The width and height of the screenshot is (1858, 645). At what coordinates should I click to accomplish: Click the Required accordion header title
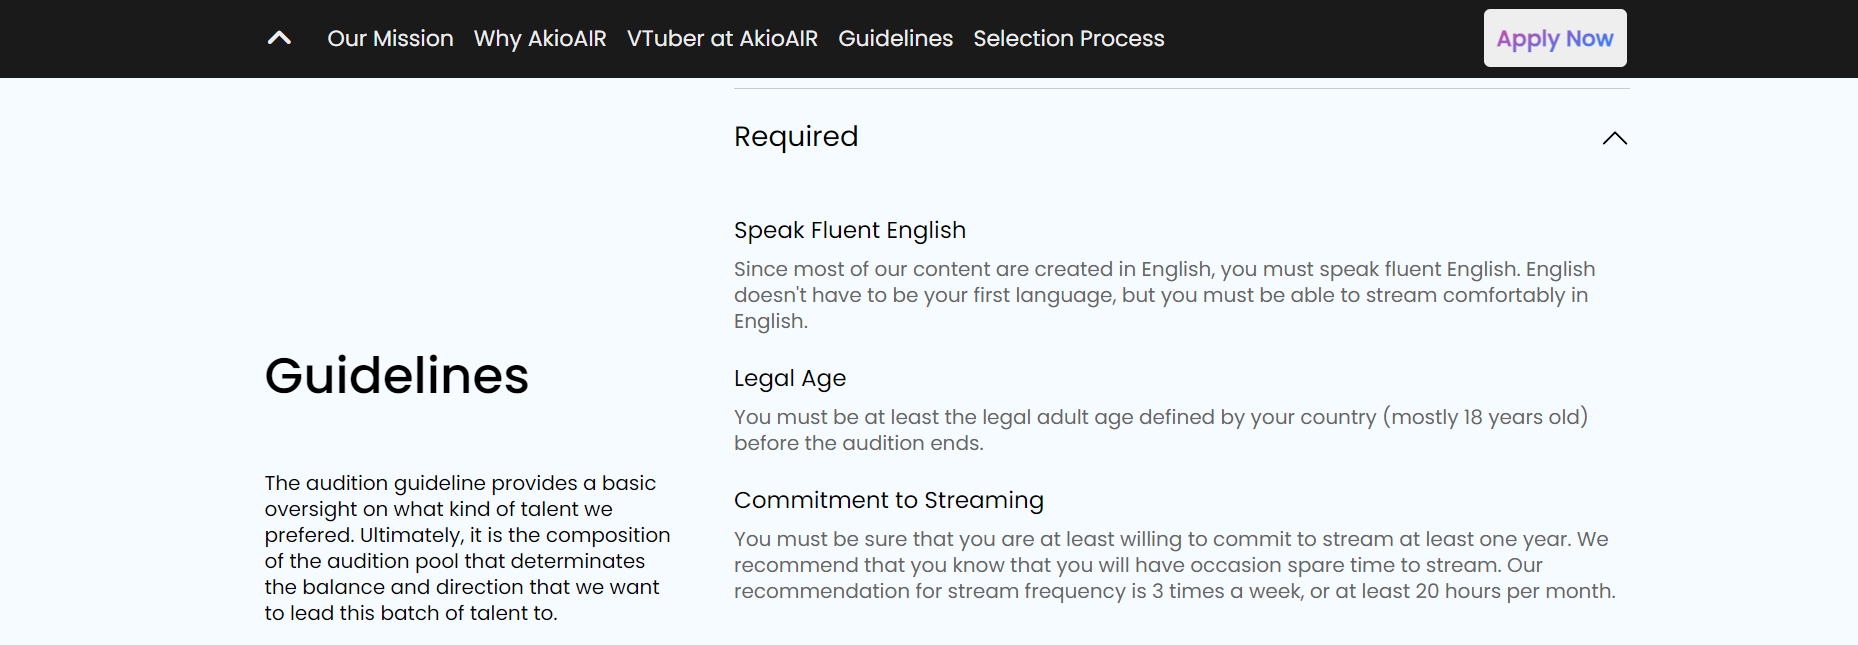tap(796, 136)
